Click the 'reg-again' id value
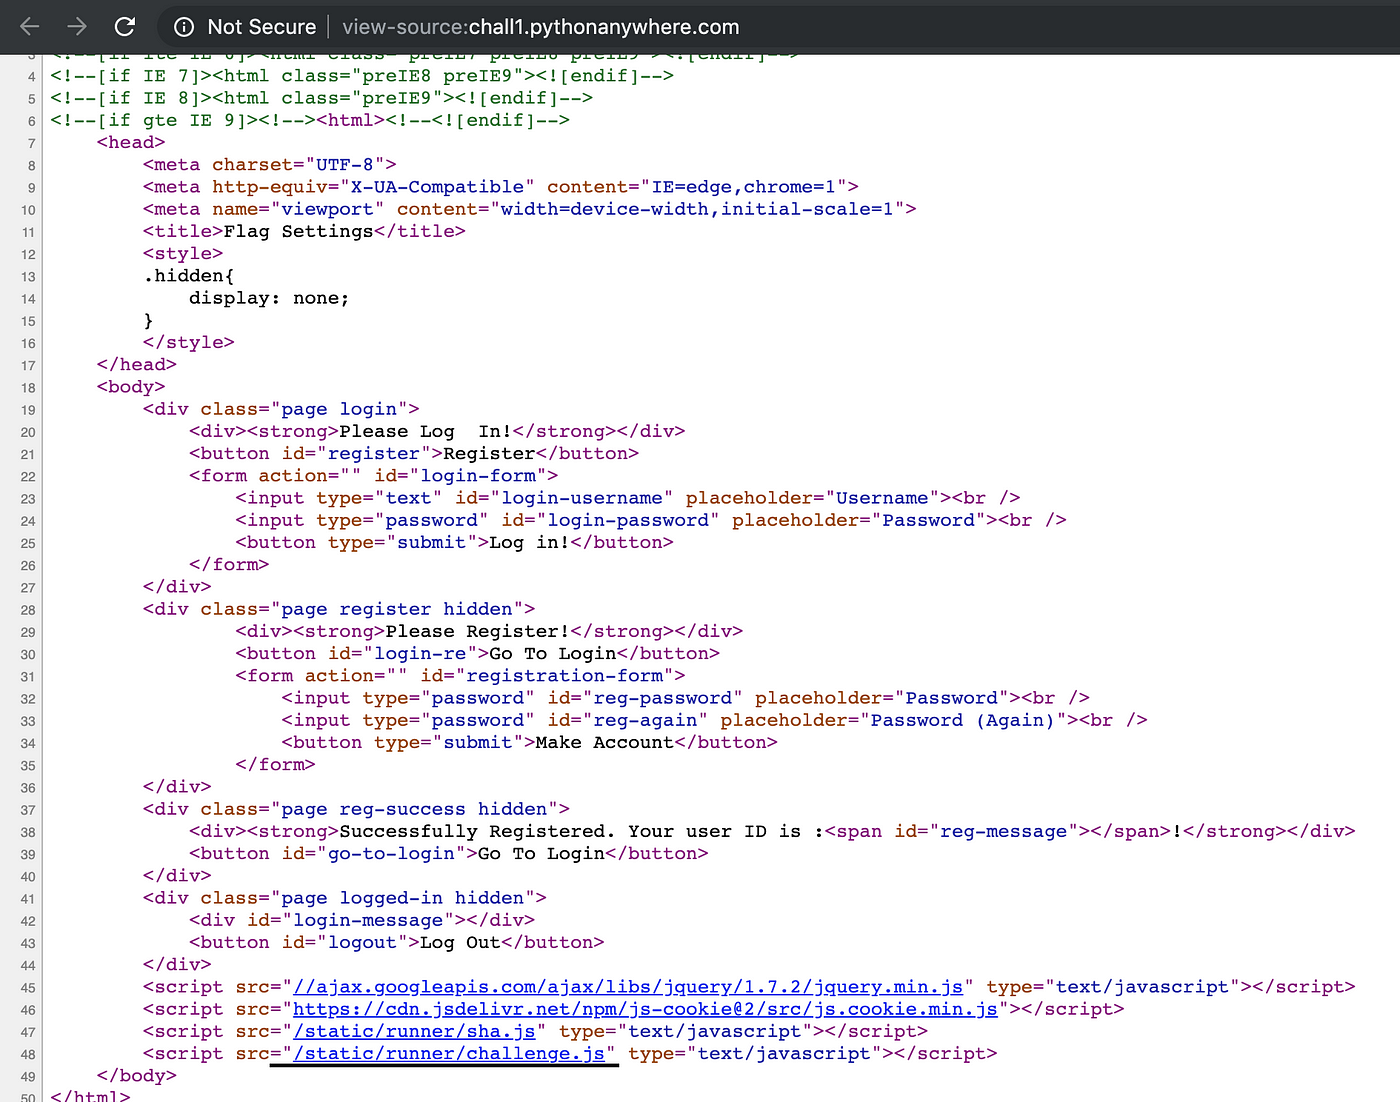The image size is (1400, 1102). [645, 720]
